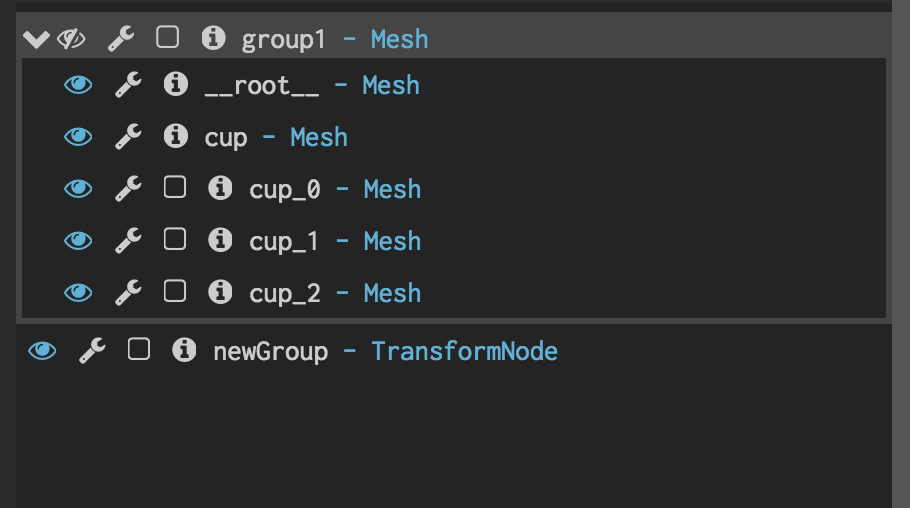Image resolution: width=910 pixels, height=508 pixels.
Task: Open the wrench debug options for group1
Action: pyautogui.click(x=121, y=39)
